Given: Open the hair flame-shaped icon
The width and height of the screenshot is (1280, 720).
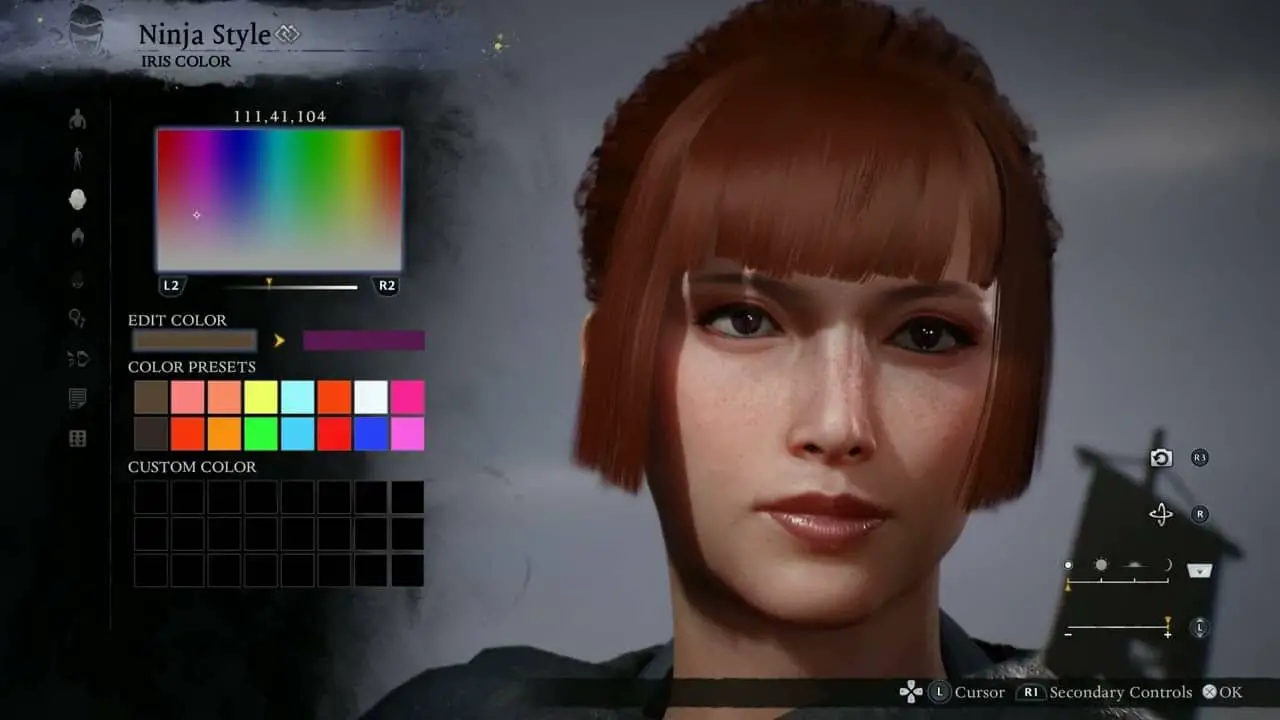Looking at the screenshot, I should coord(77,237).
